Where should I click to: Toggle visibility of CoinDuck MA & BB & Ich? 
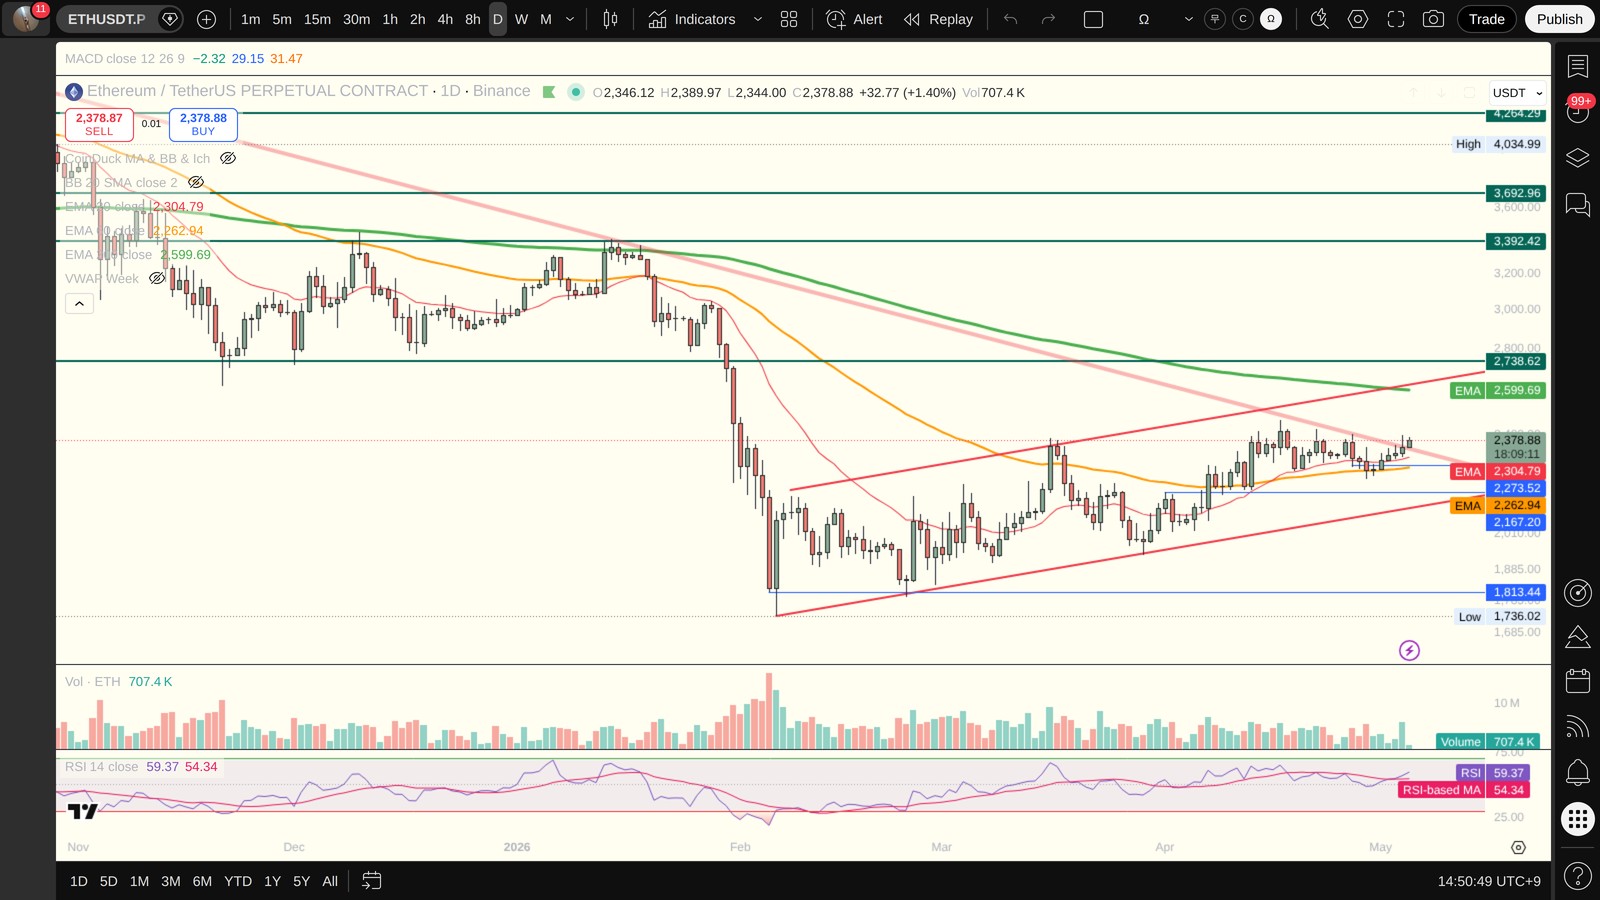coord(228,158)
